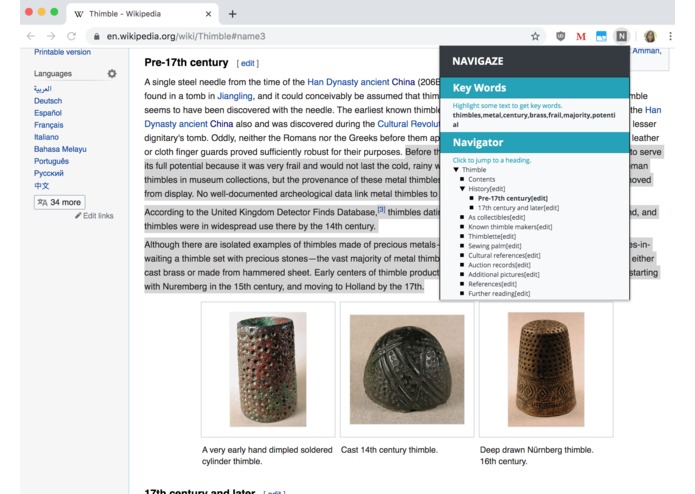Switch to Italiano language
Image resolution: width=695 pixels, height=494 pixels.
coord(46,137)
